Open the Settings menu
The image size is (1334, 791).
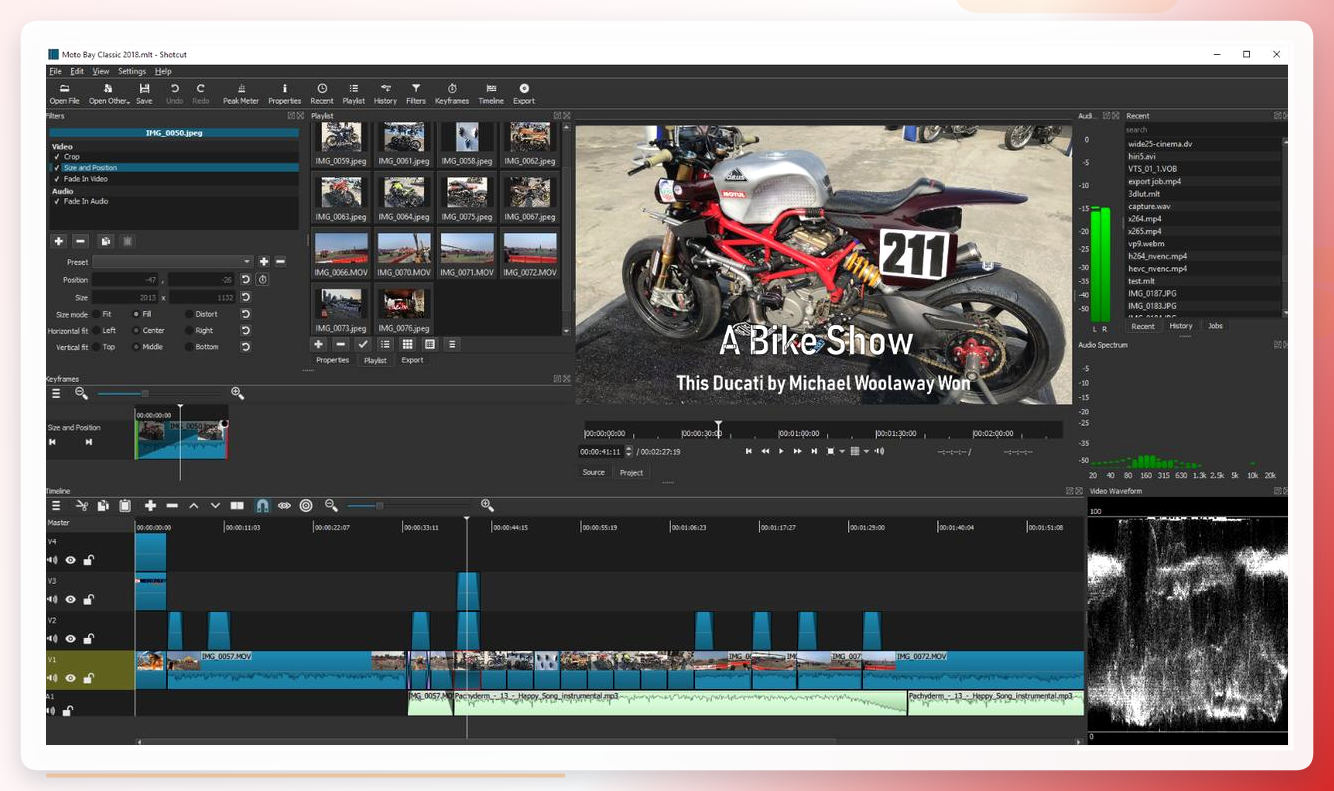(x=132, y=71)
